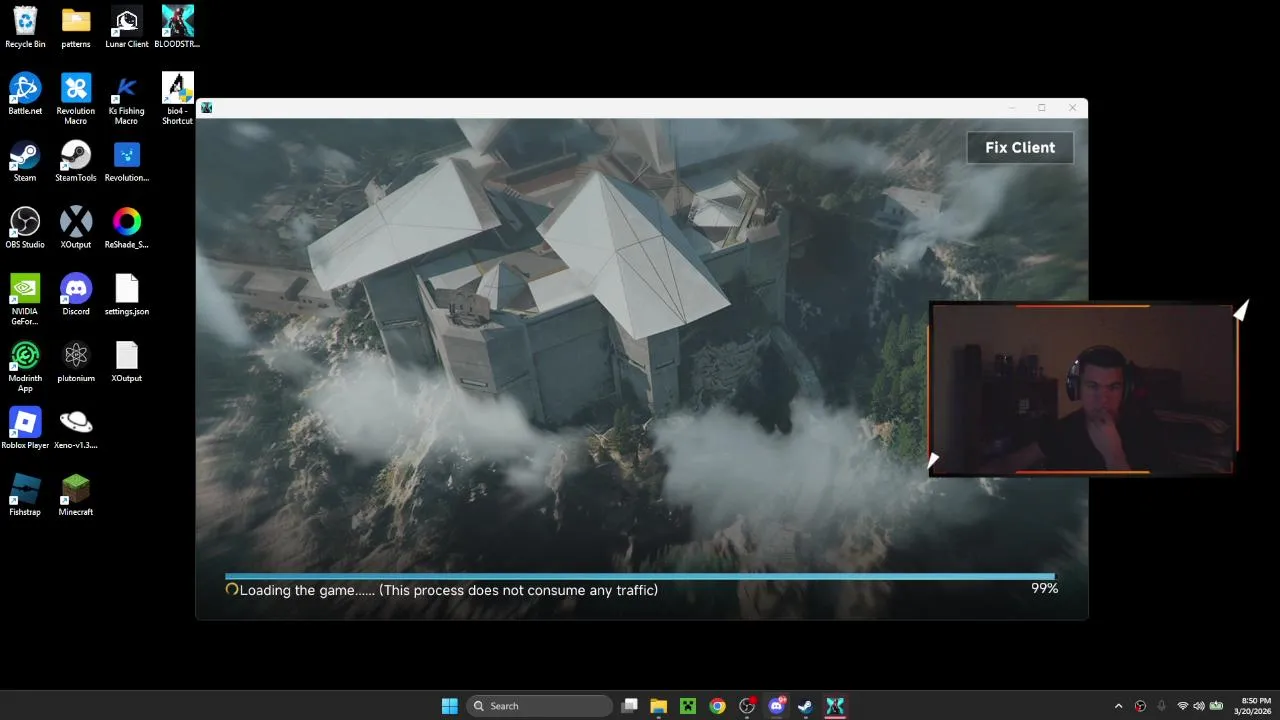Select the Minecraft desktop icon

point(76,496)
